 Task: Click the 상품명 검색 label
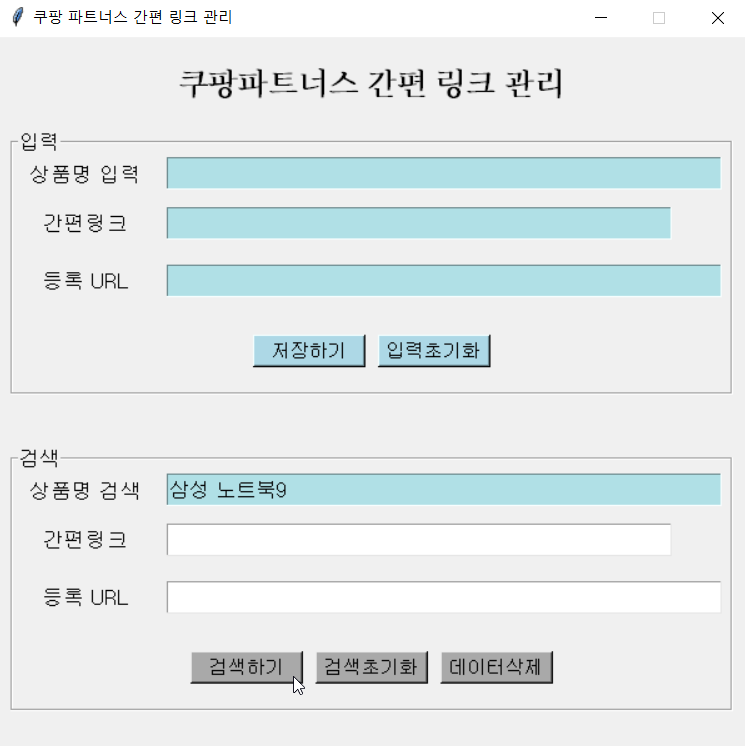(x=84, y=490)
